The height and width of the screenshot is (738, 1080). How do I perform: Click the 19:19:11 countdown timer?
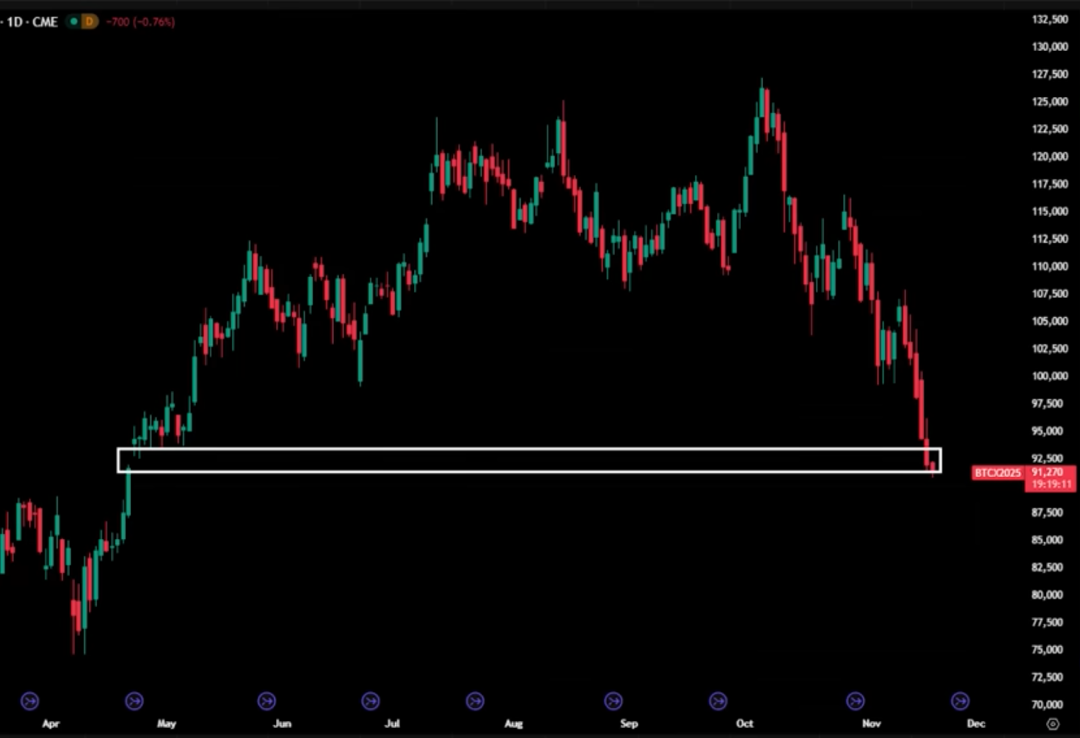pyautogui.click(x=1052, y=484)
